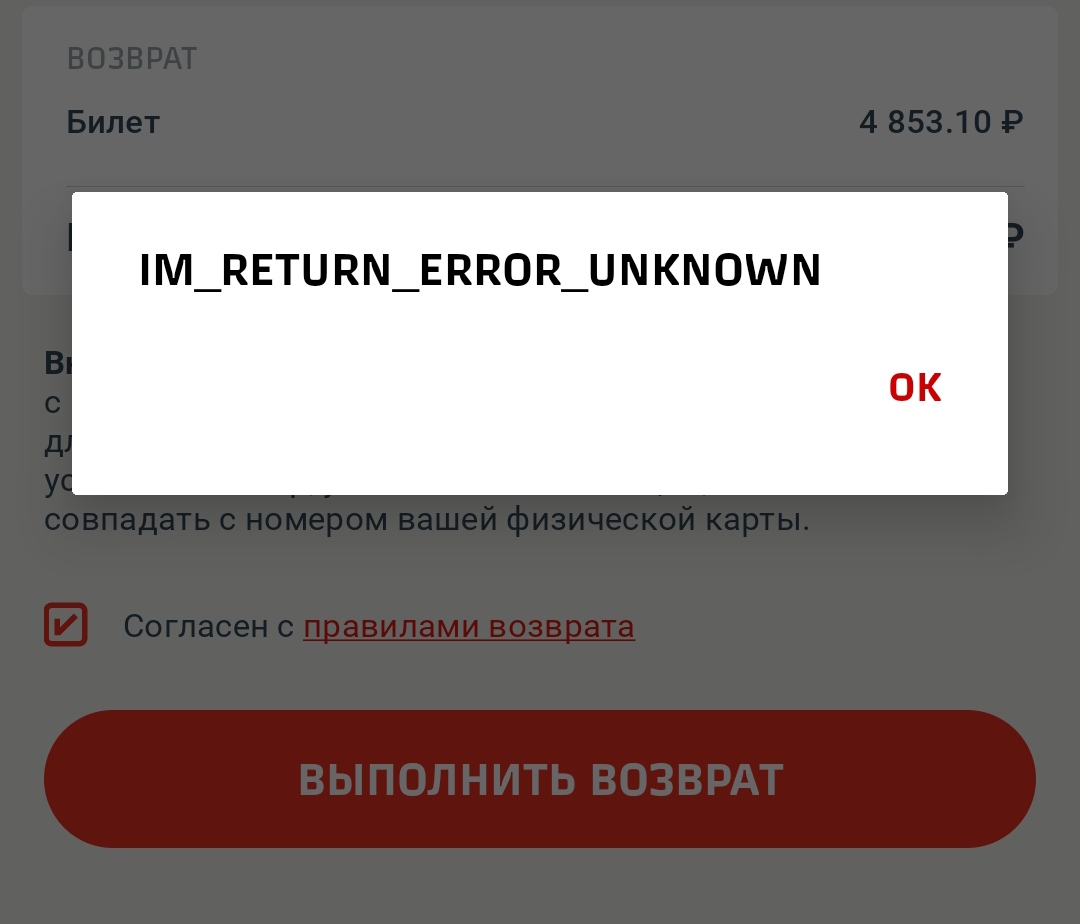Viewport: 1080px width, 924px height.
Task: Click the ВОЗВРАТ section header
Action: click(x=132, y=59)
